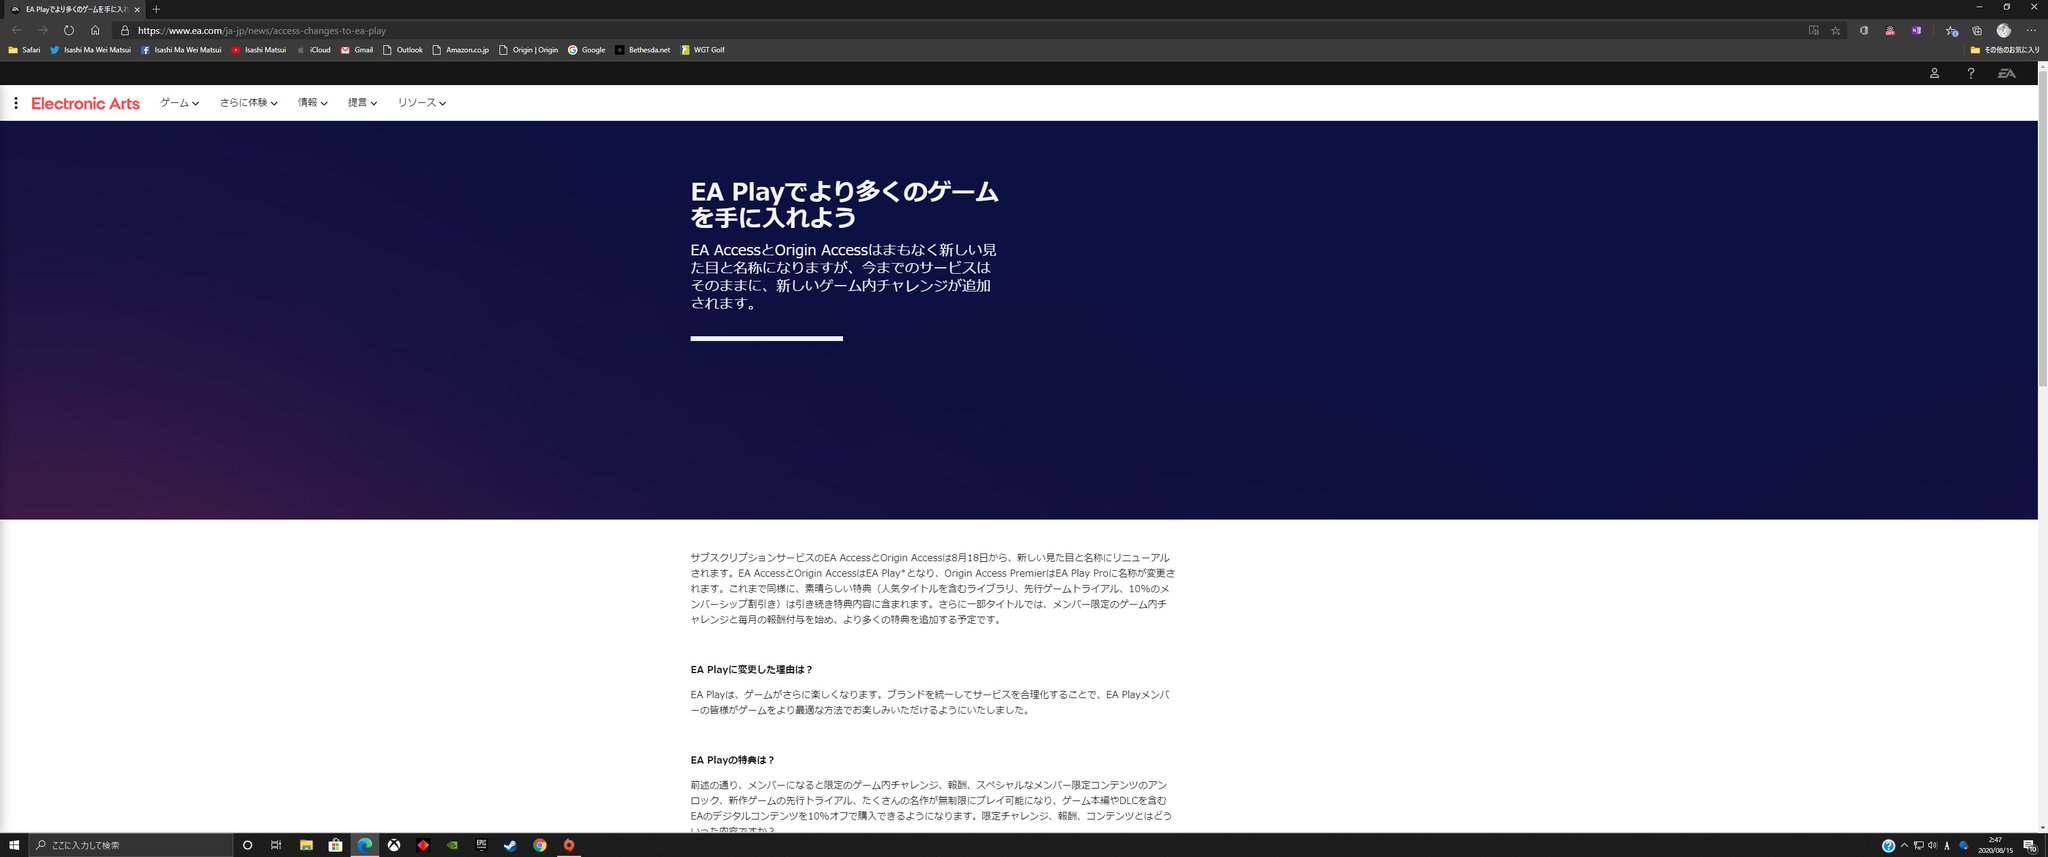Show hidden system tray icons
This screenshot has width=2048, height=857.
click(x=1904, y=845)
